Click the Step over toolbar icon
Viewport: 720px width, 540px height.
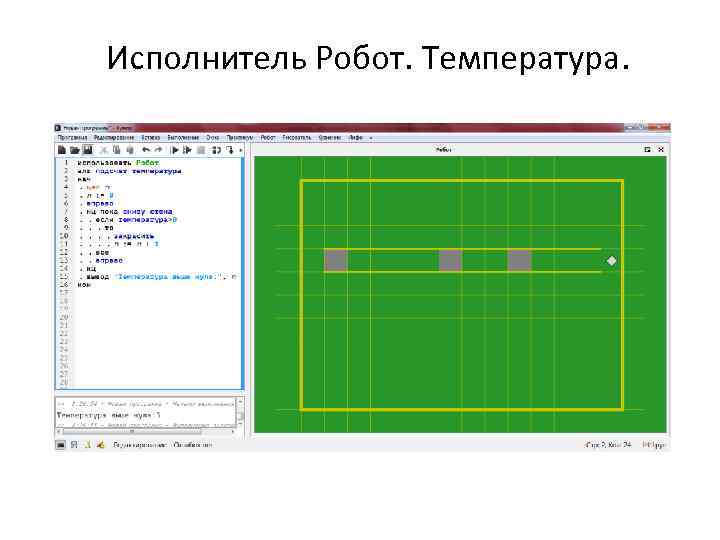(x=217, y=150)
